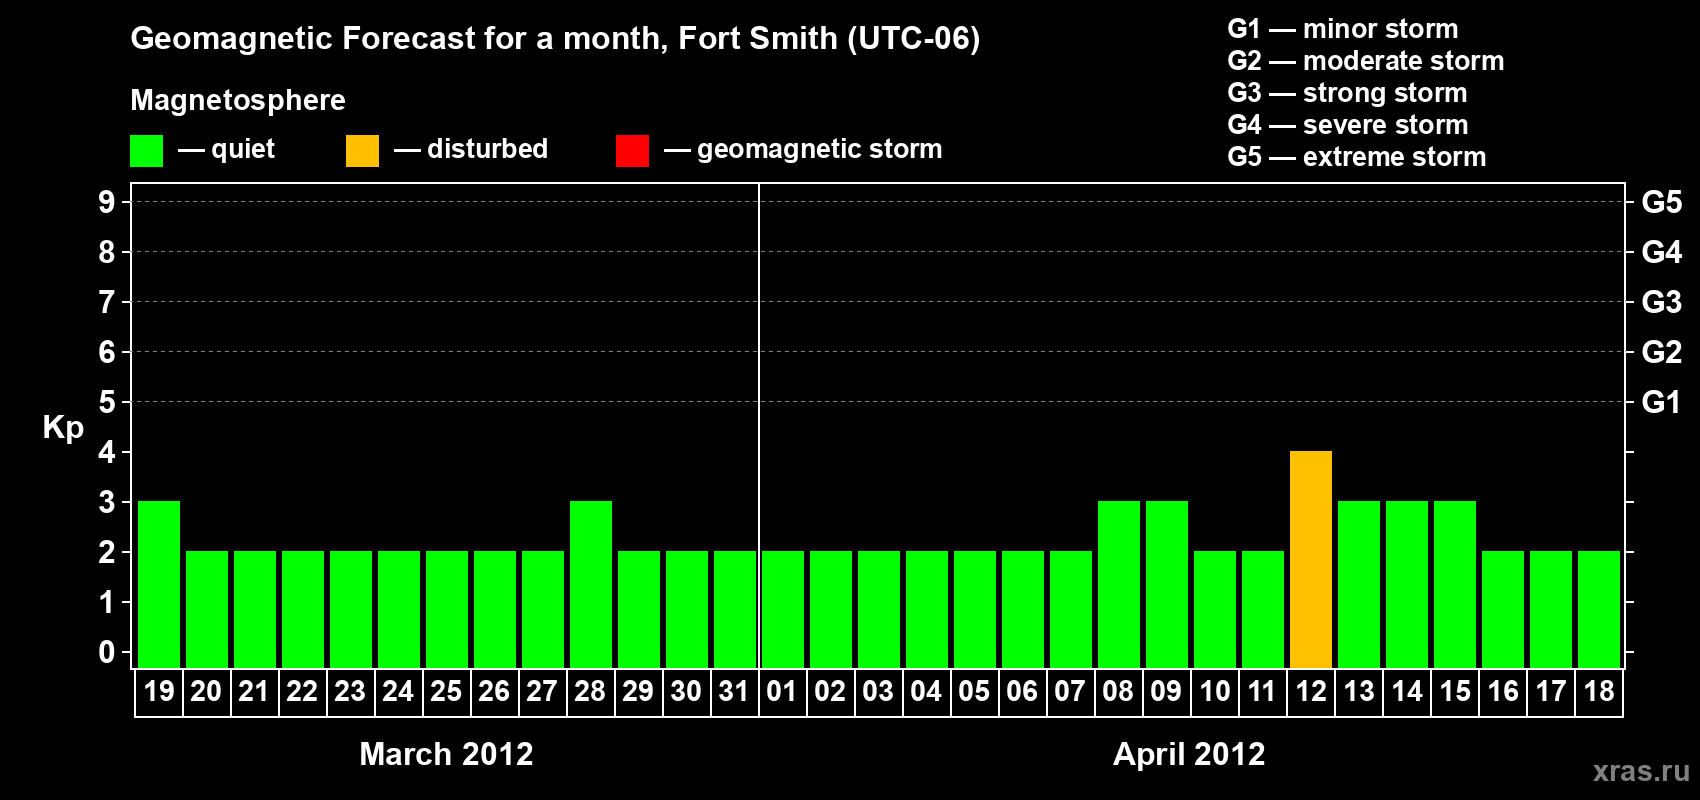Click the '— geomagnetic storm' legend label
1700x800 pixels.
coord(803,150)
